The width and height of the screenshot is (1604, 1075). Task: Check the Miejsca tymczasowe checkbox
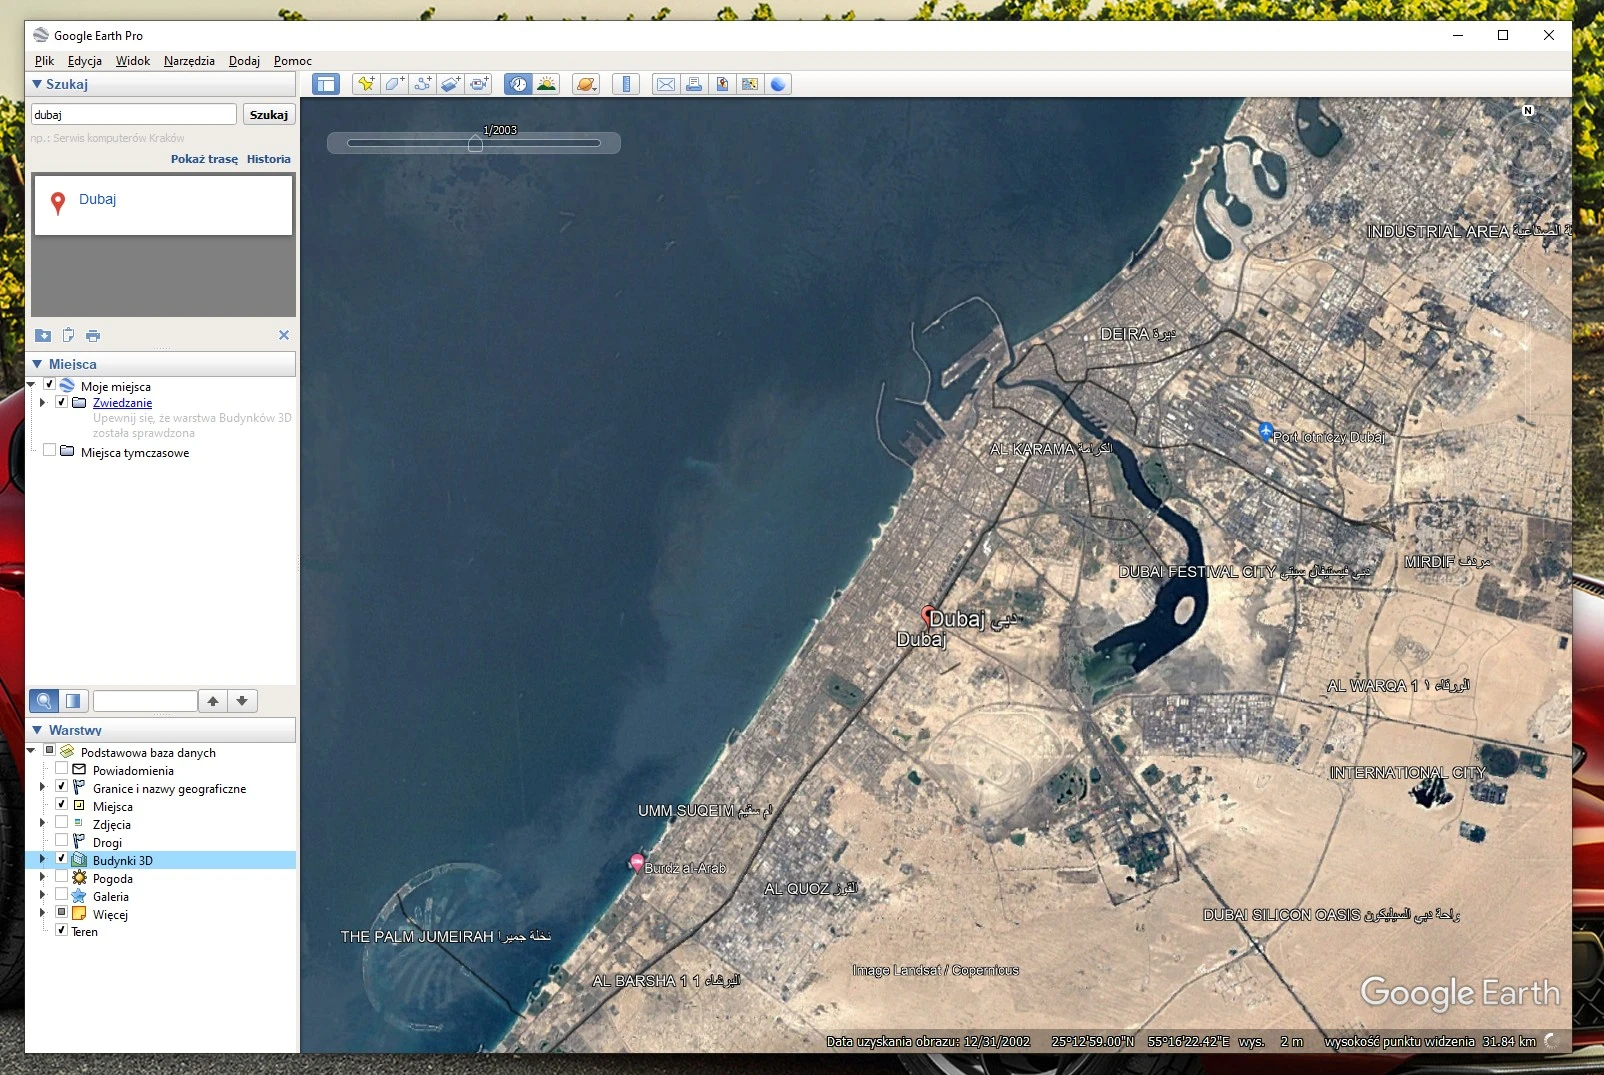pos(48,451)
